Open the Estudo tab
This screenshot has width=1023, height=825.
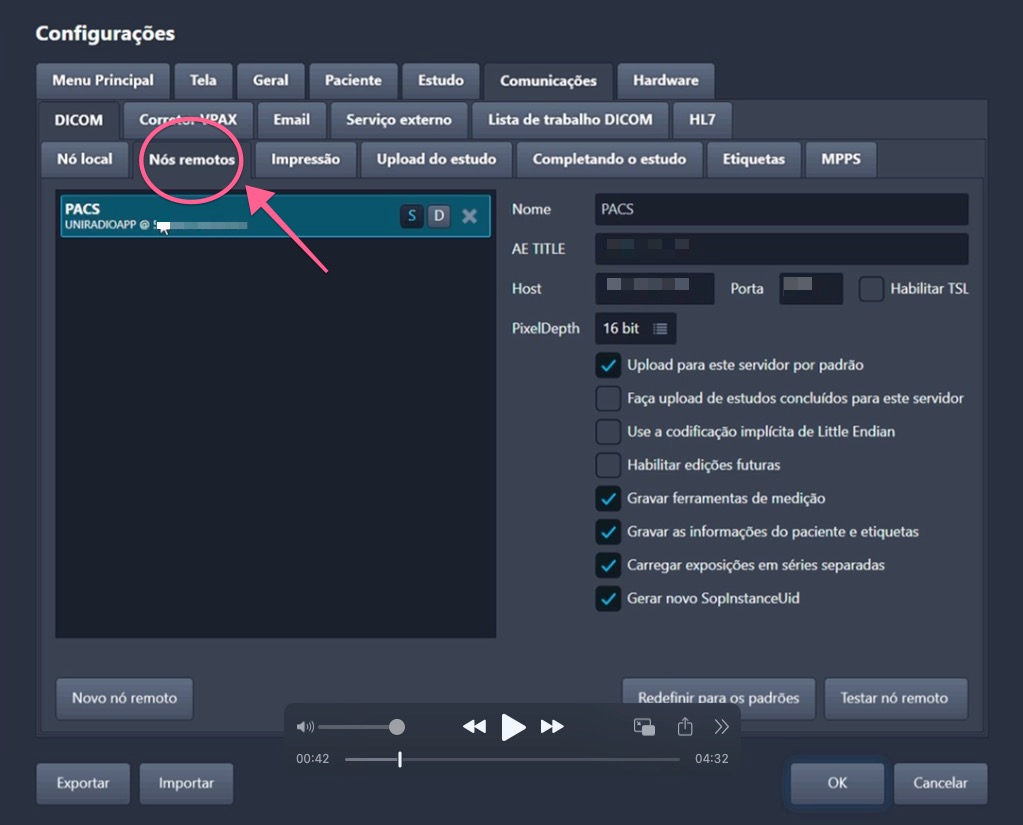click(441, 81)
